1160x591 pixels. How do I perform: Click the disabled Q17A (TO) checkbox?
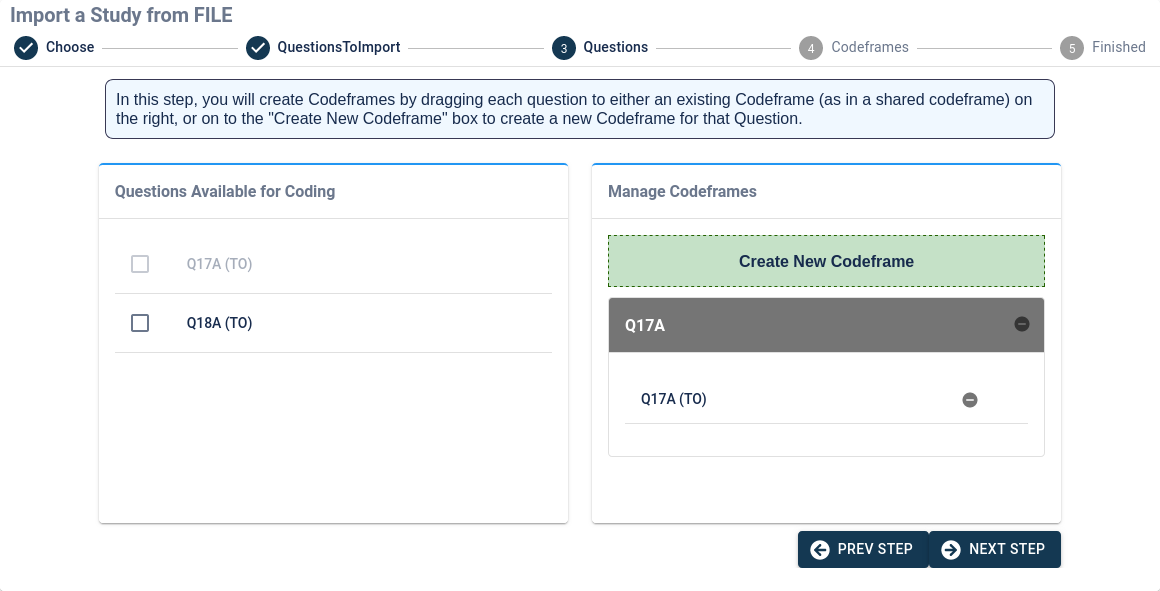140,264
